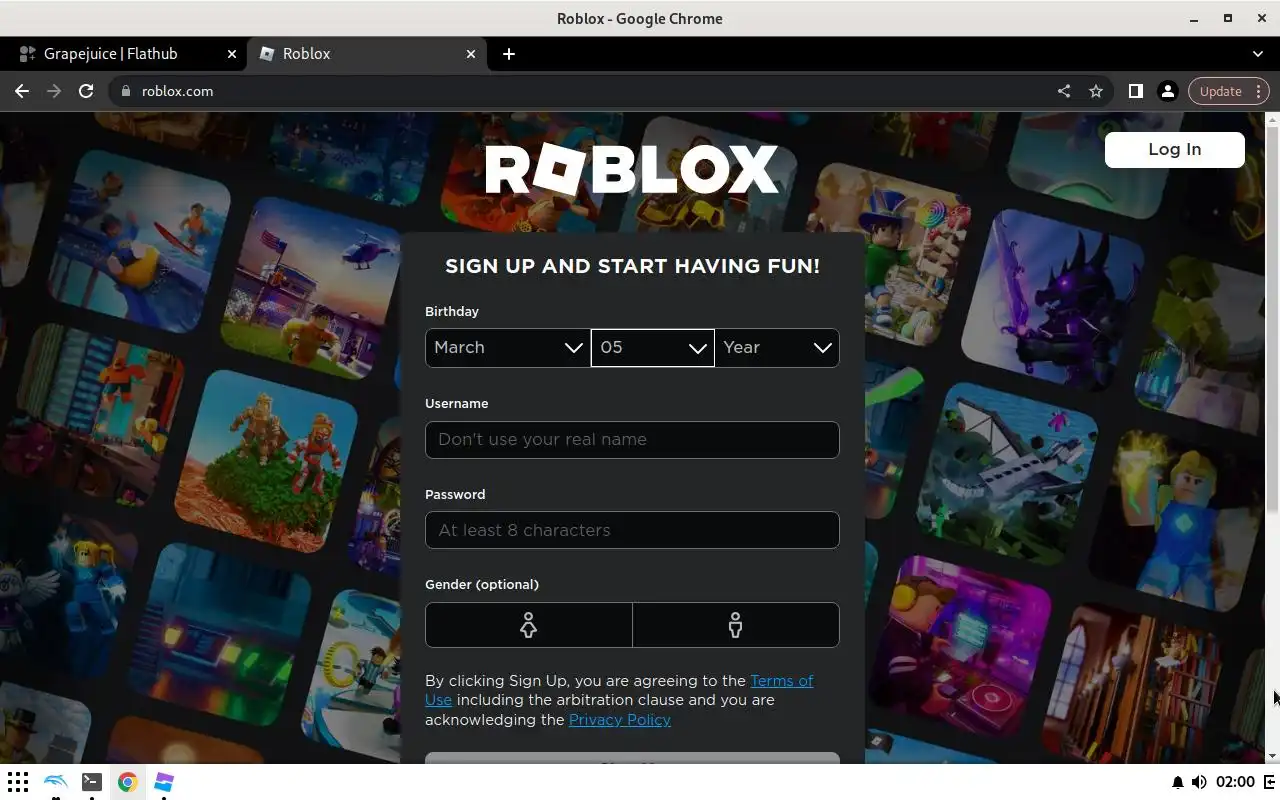Click the 02:00 clock

[x=1237, y=782]
